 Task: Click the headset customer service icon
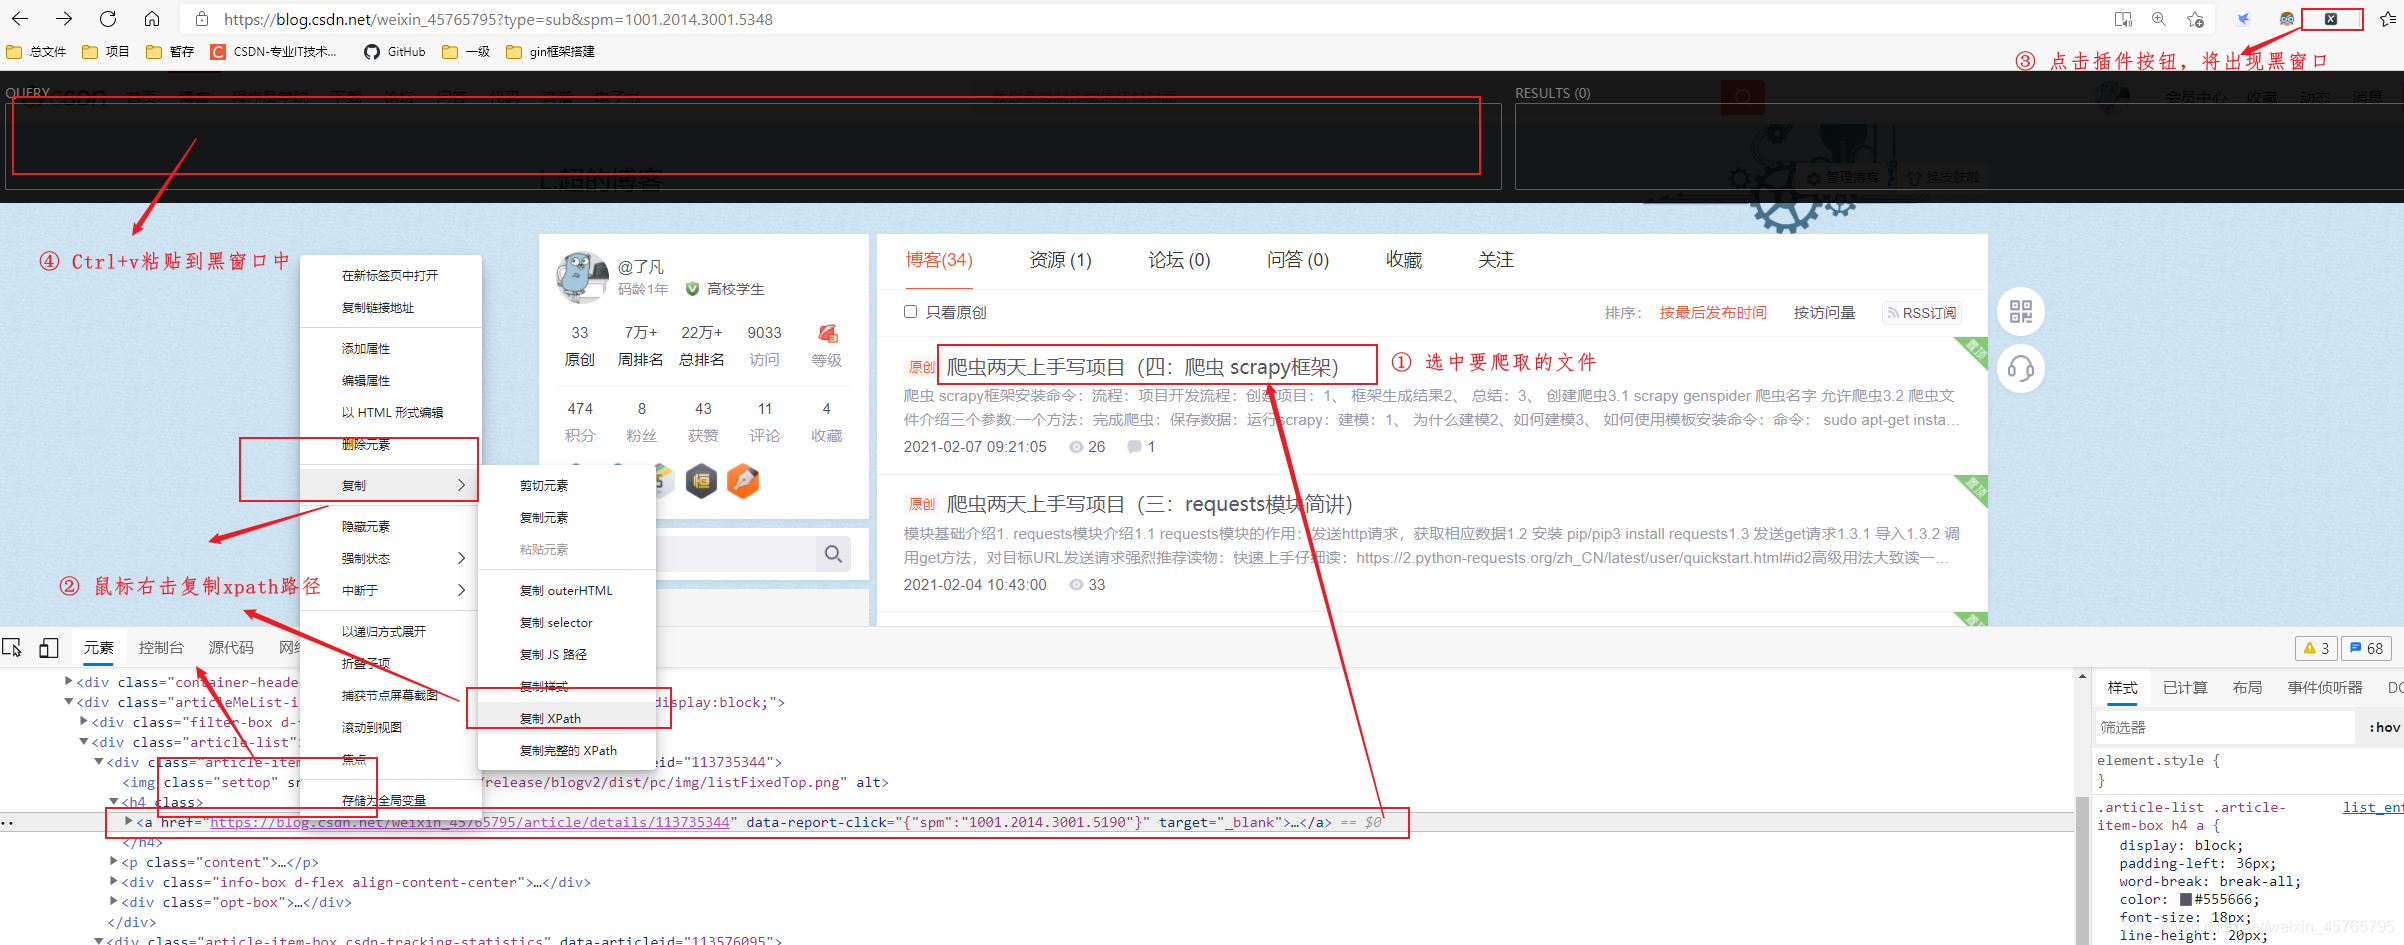click(2021, 370)
